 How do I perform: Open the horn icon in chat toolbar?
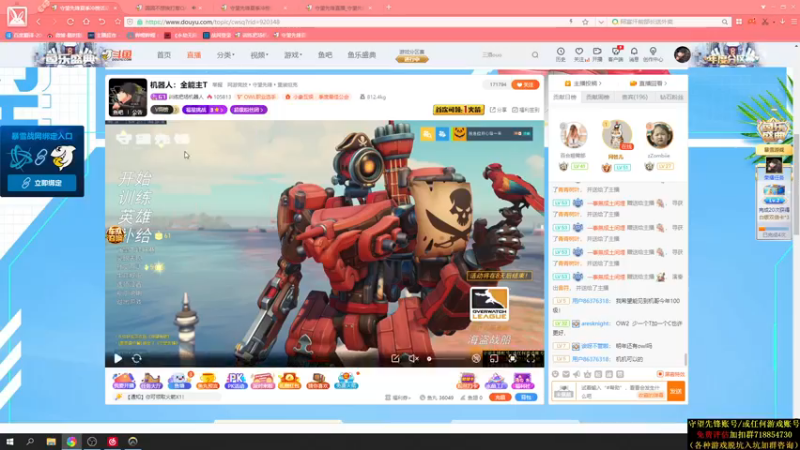coord(577,374)
